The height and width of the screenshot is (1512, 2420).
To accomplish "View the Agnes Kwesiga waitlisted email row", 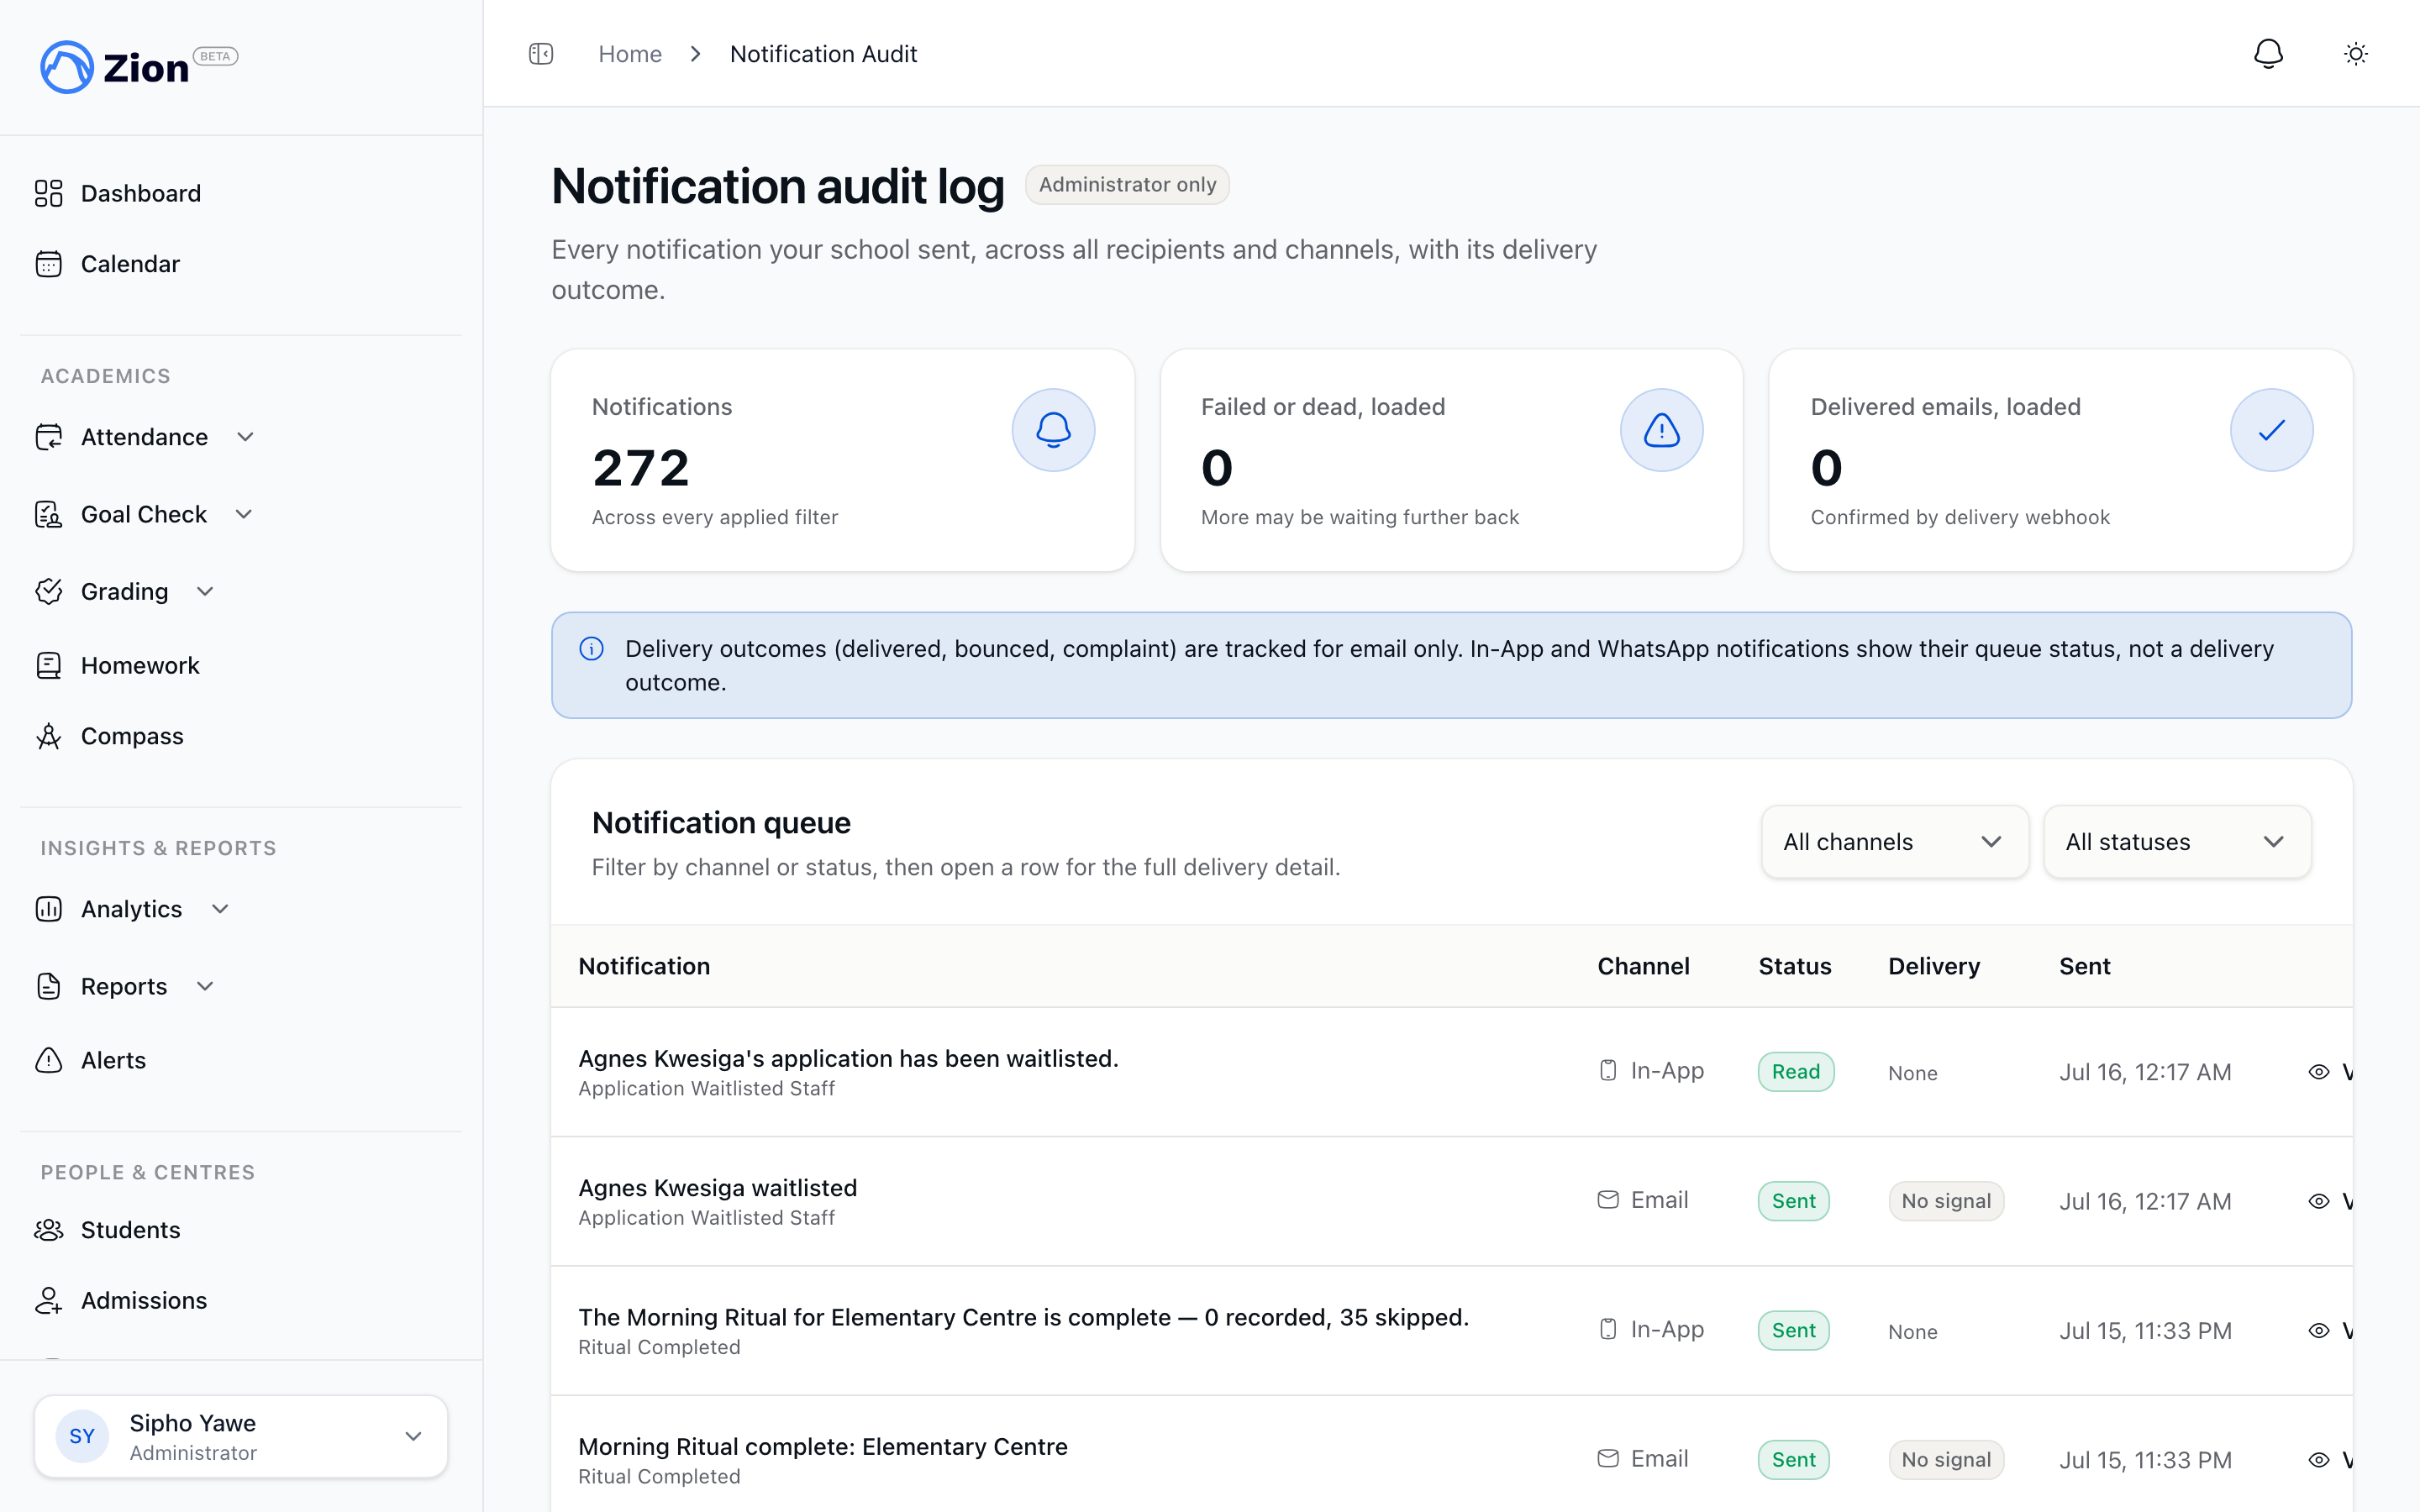I will pyautogui.click(x=2331, y=1201).
